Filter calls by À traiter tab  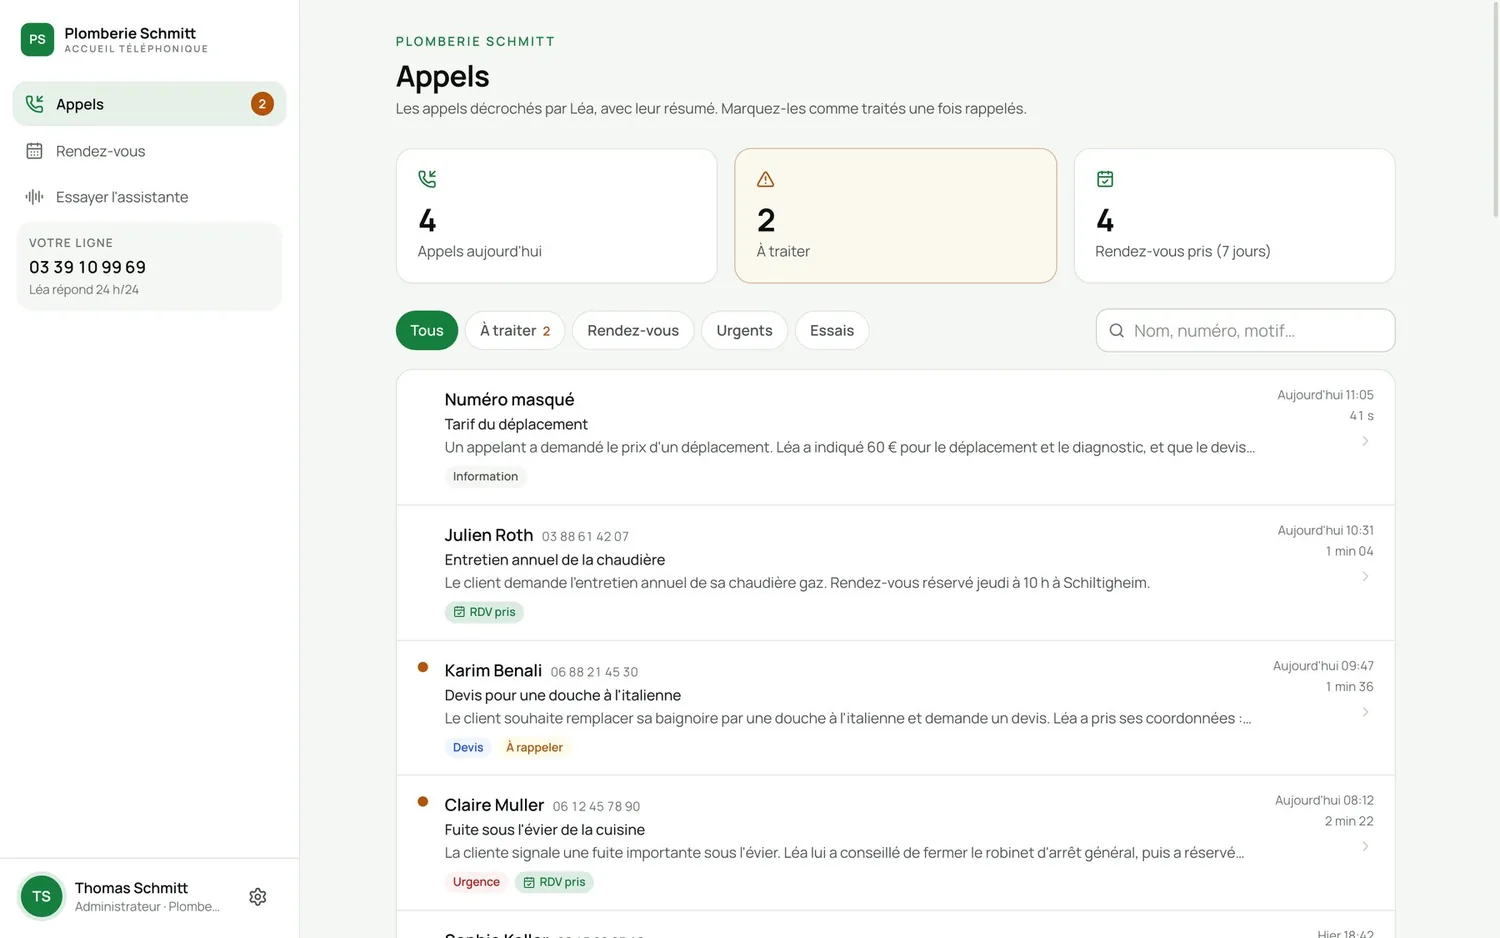[x=515, y=331]
